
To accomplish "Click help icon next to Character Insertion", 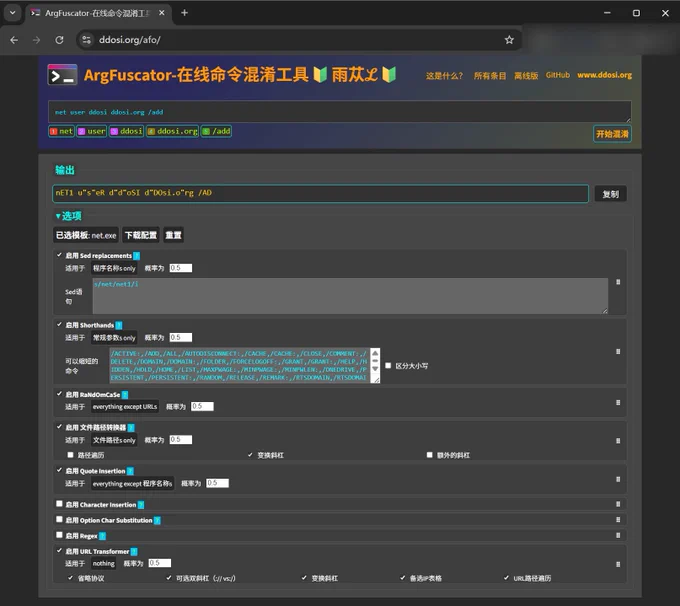I will point(141,505).
